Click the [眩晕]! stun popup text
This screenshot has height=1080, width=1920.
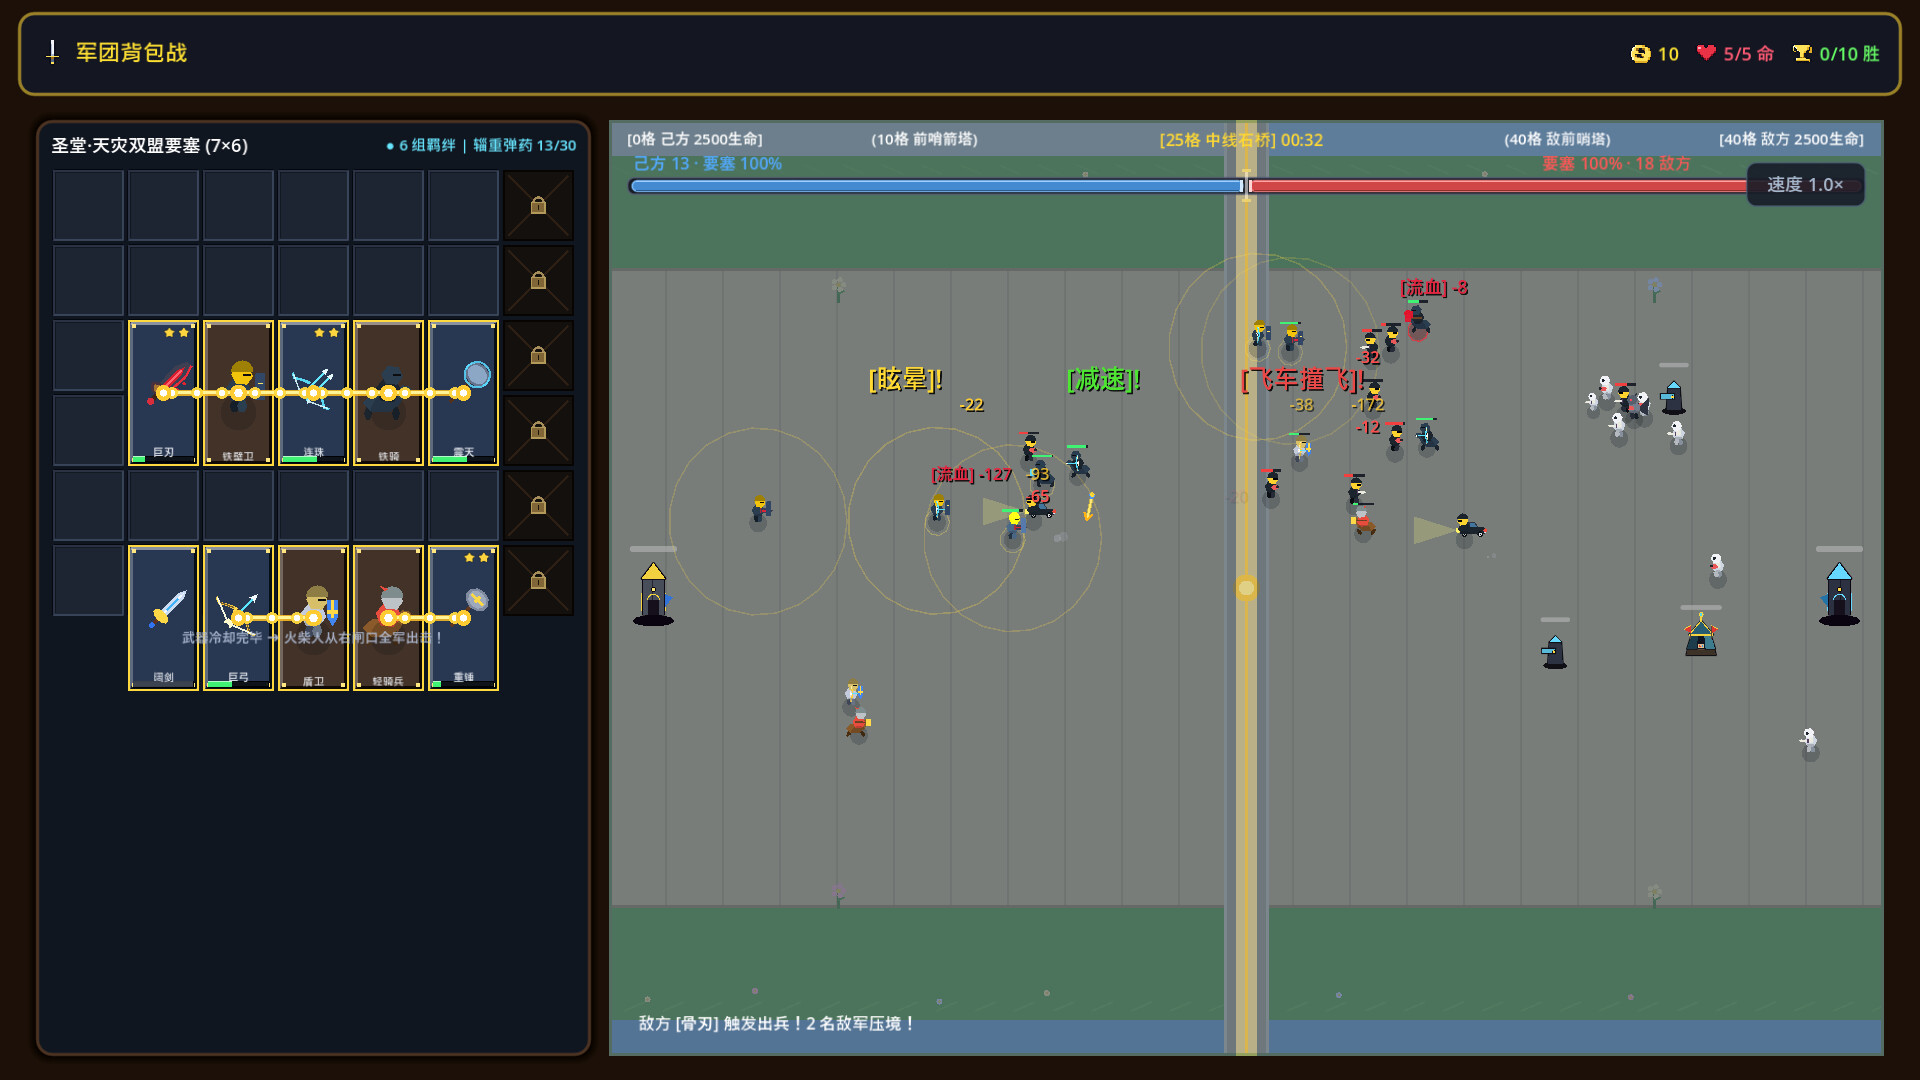(906, 380)
